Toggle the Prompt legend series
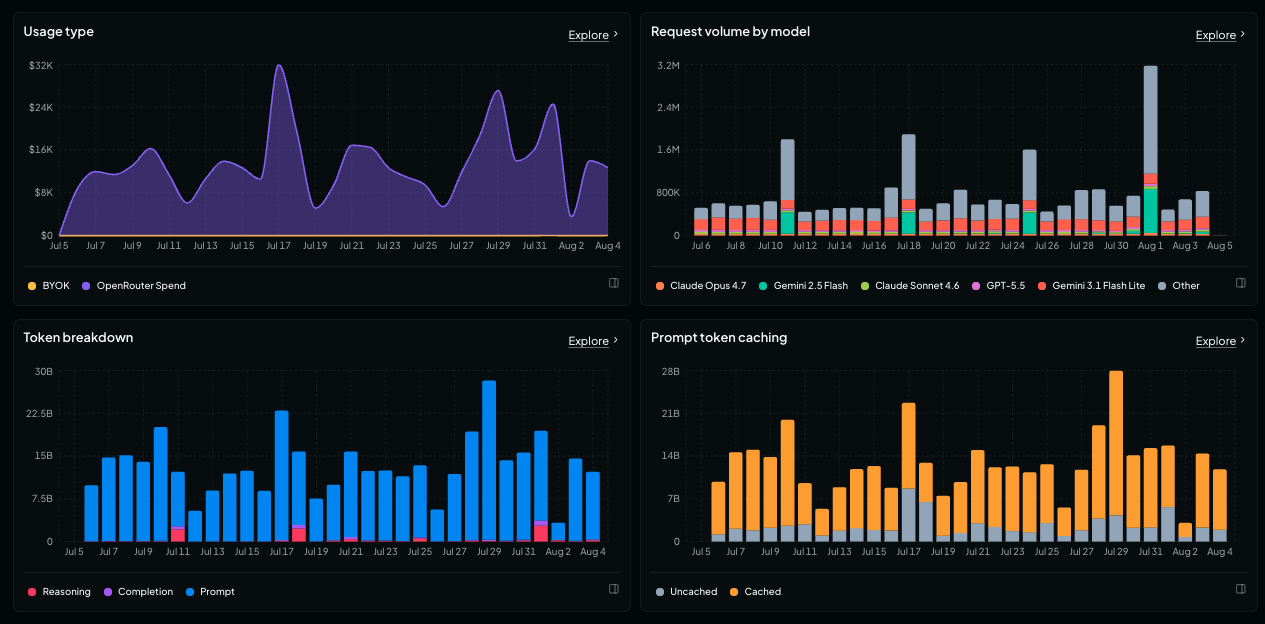The height and width of the screenshot is (624, 1265). coord(210,591)
